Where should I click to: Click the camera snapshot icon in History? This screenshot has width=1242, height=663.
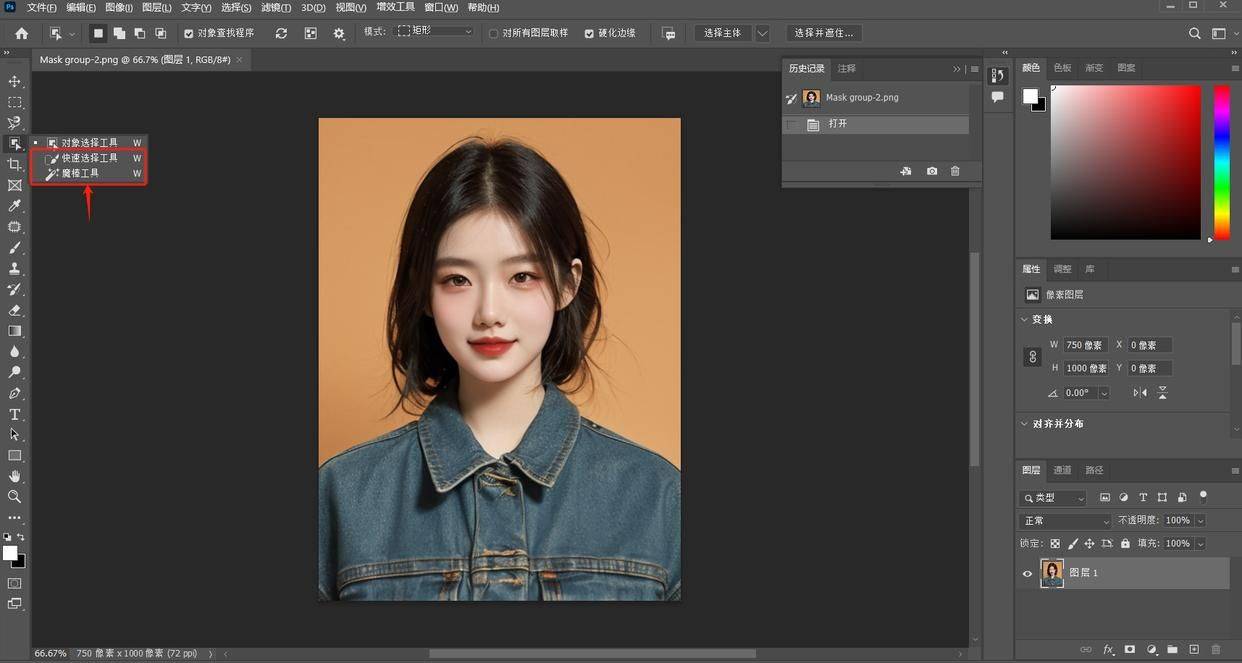click(932, 171)
